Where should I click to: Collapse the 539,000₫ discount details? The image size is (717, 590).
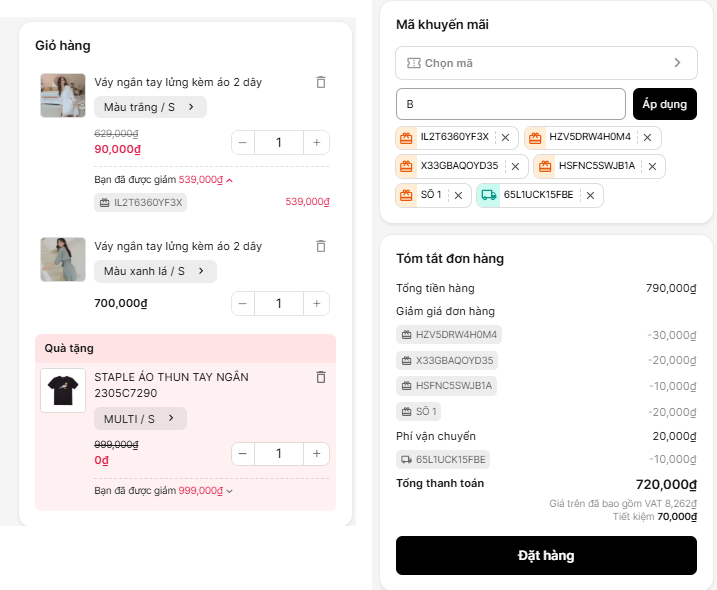coord(229,180)
